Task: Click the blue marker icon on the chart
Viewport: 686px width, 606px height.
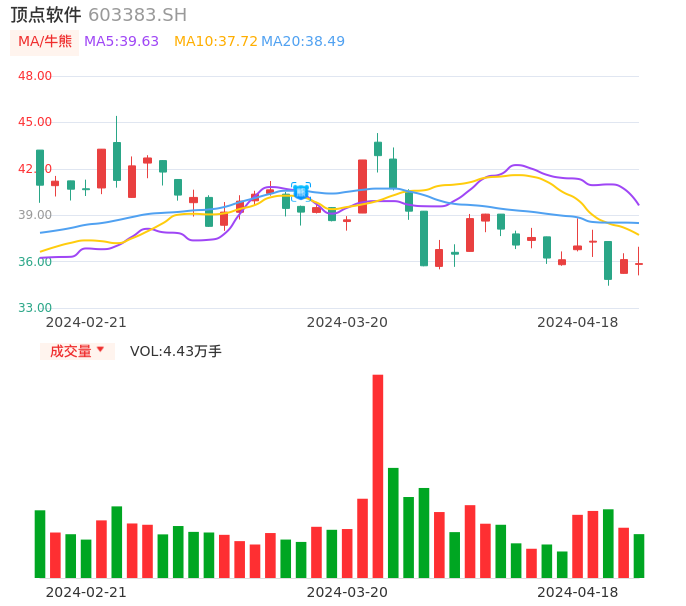Action: [x=301, y=191]
